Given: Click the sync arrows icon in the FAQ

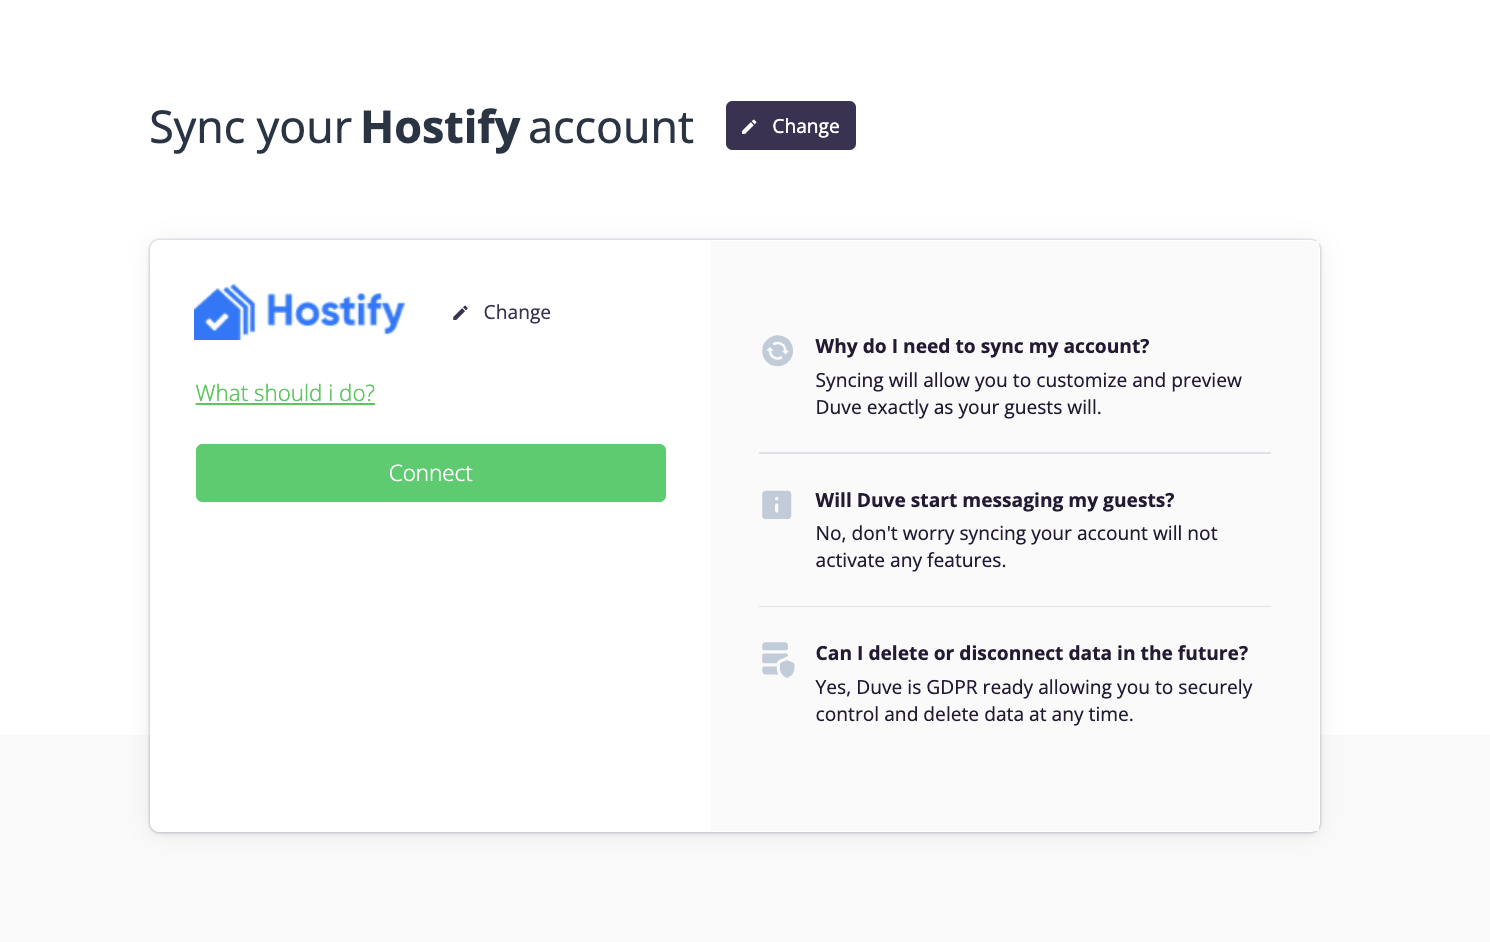Looking at the screenshot, I should tap(777, 350).
